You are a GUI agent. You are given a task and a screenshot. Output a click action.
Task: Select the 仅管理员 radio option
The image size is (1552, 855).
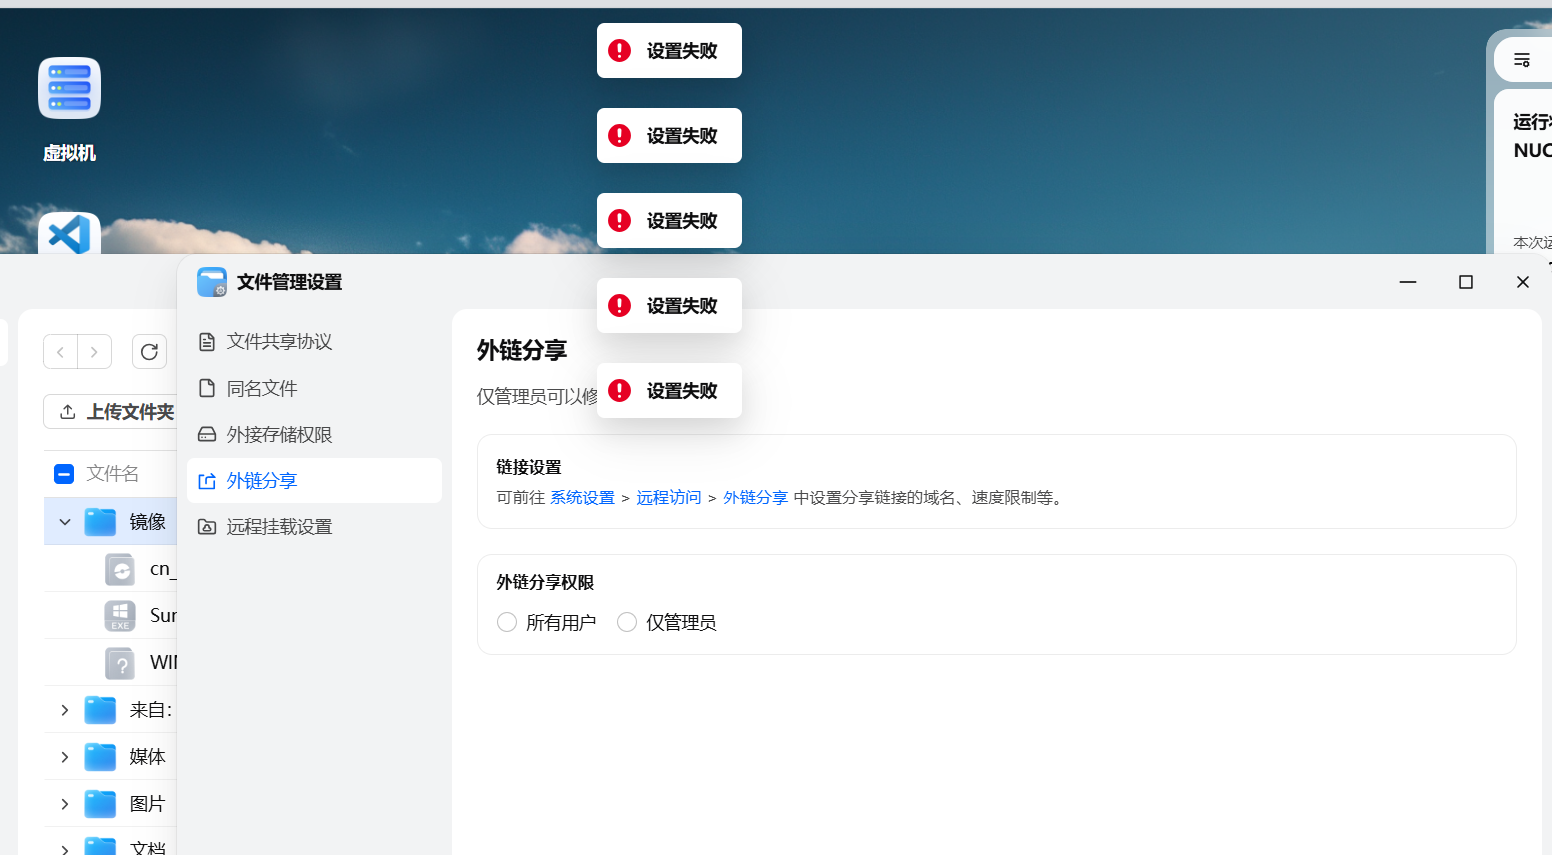click(627, 623)
